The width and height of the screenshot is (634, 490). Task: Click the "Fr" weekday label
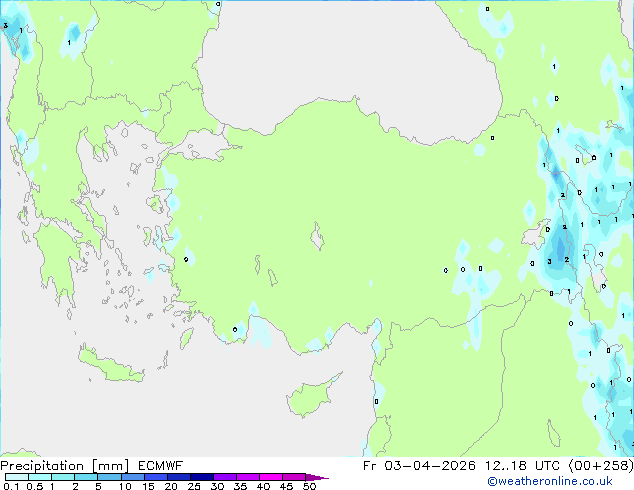pos(370,466)
